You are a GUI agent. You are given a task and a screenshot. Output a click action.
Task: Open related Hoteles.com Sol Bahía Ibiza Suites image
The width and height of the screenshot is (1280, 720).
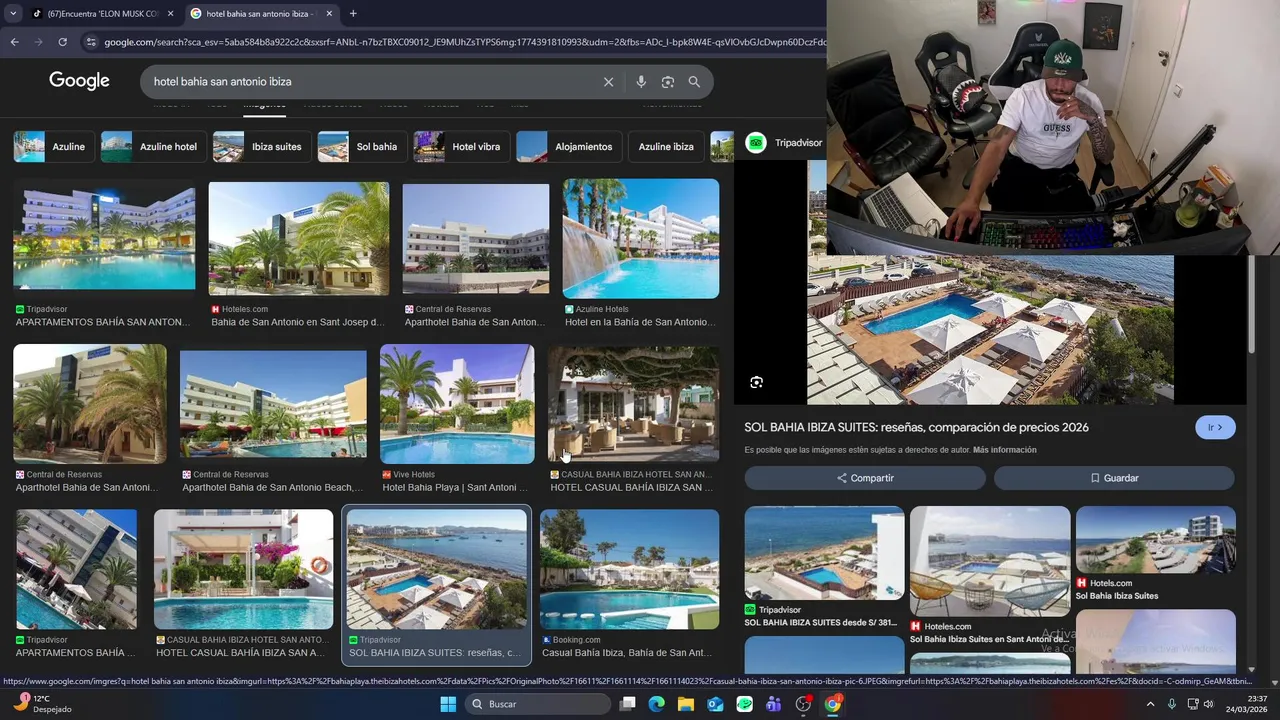point(1156,540)
